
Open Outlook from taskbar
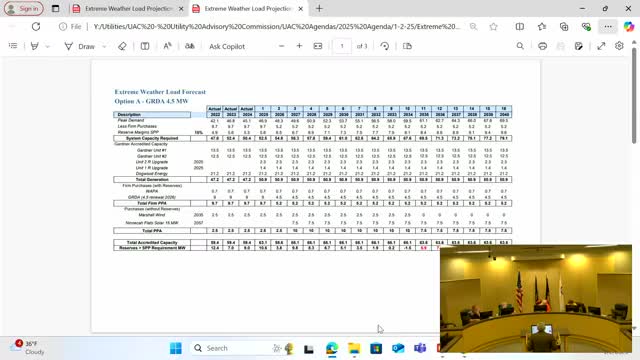pyautogui.click(x=398, y=348)
